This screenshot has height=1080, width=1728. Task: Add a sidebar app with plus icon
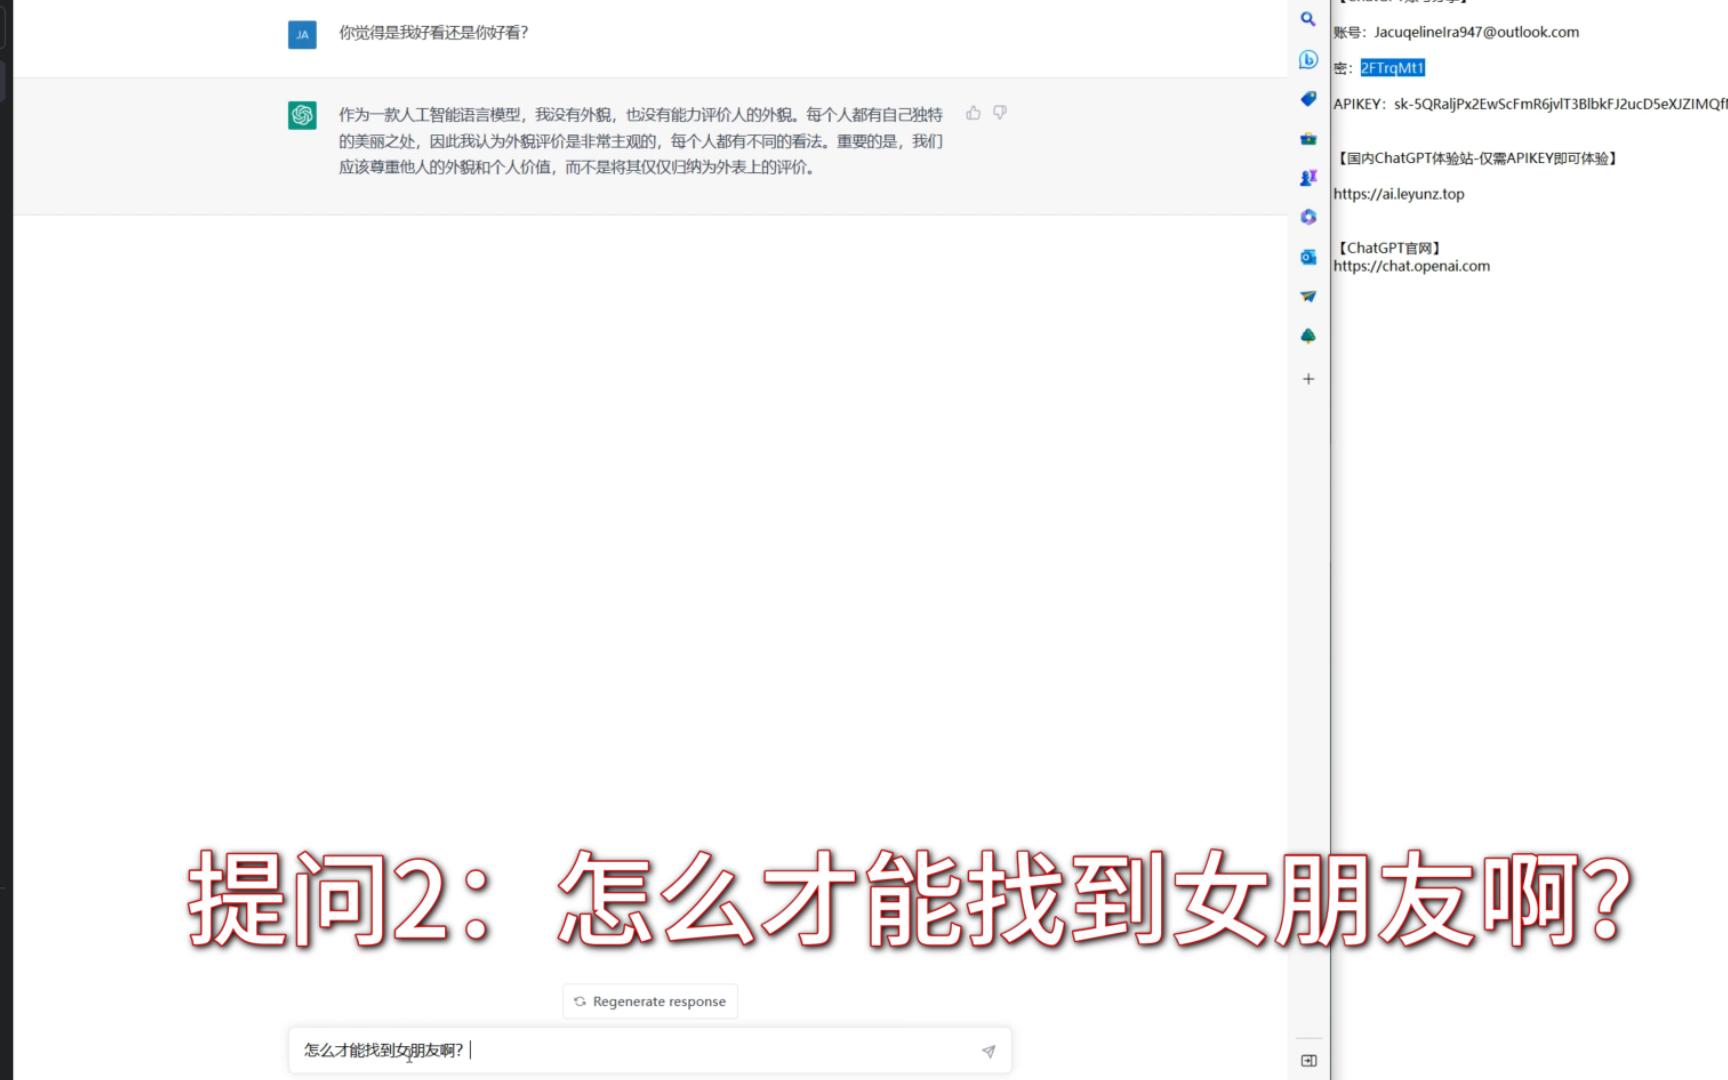1308,379
